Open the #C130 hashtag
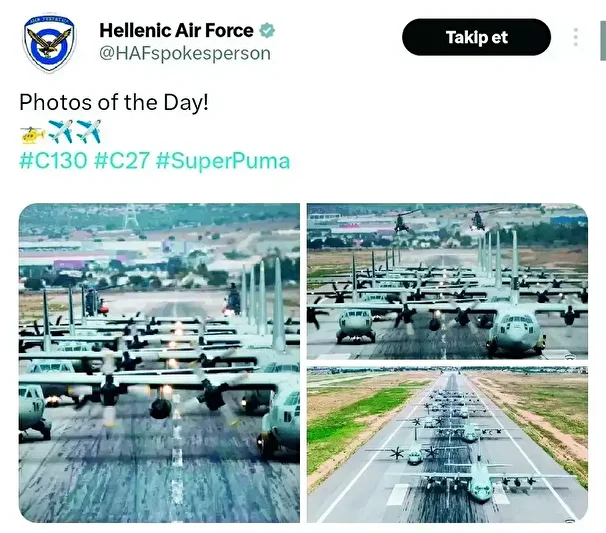Viewport: 606px width, 533px height. coord(53,160)
